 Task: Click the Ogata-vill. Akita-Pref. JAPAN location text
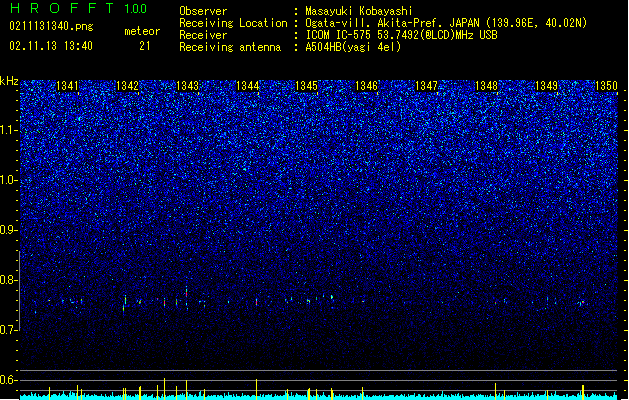[446, 23]
